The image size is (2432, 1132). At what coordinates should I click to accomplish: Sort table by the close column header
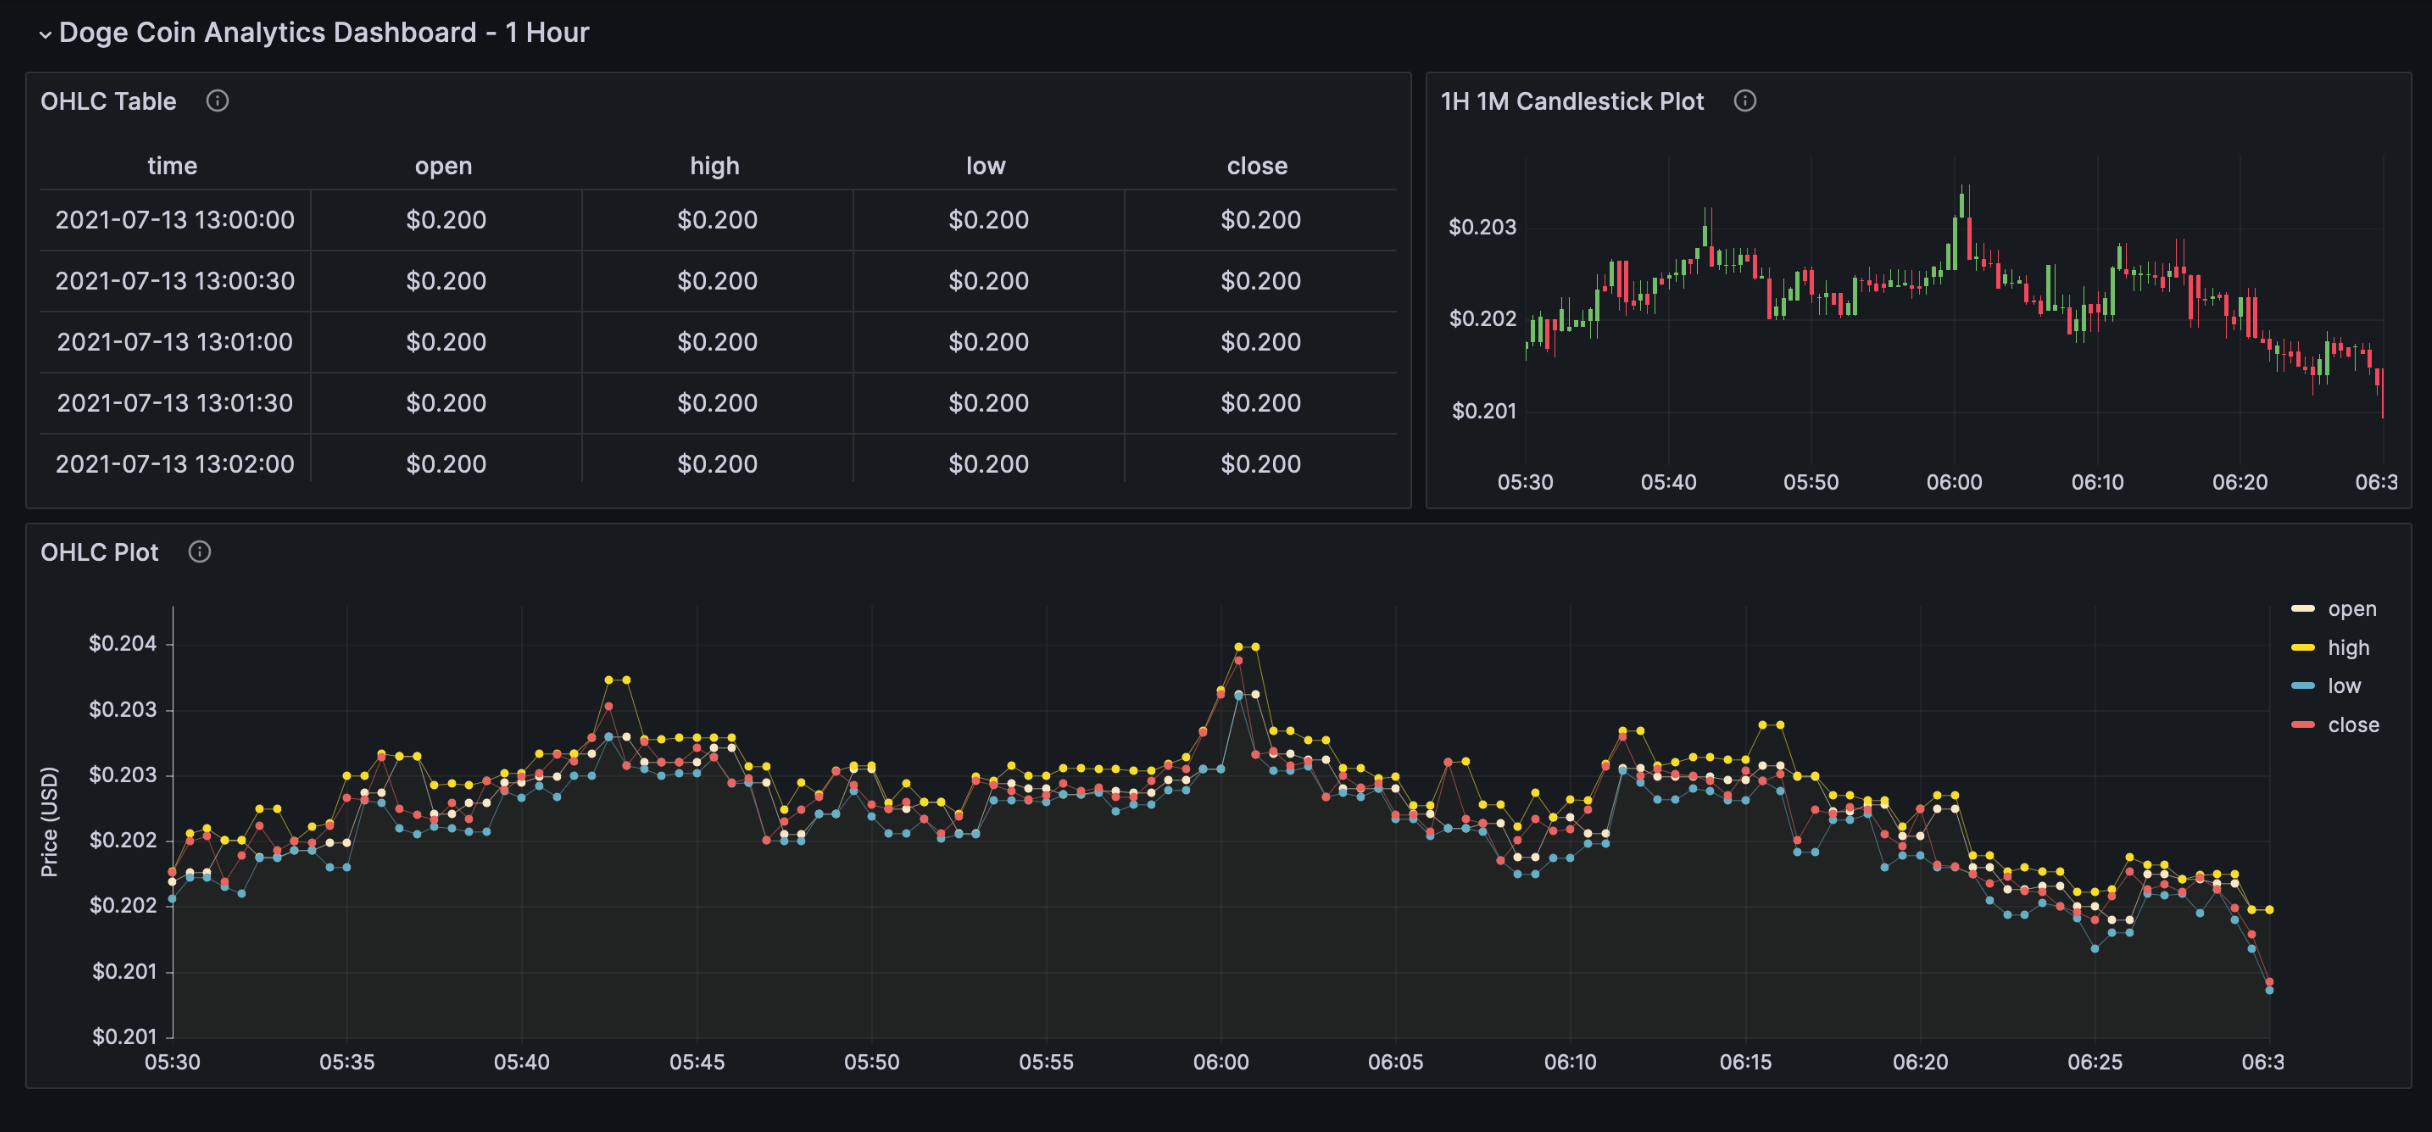1257,166
